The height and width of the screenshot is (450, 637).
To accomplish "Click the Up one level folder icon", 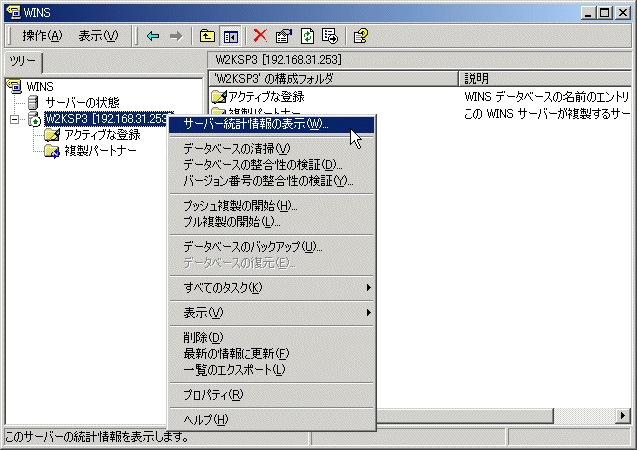I will [207, 36].
